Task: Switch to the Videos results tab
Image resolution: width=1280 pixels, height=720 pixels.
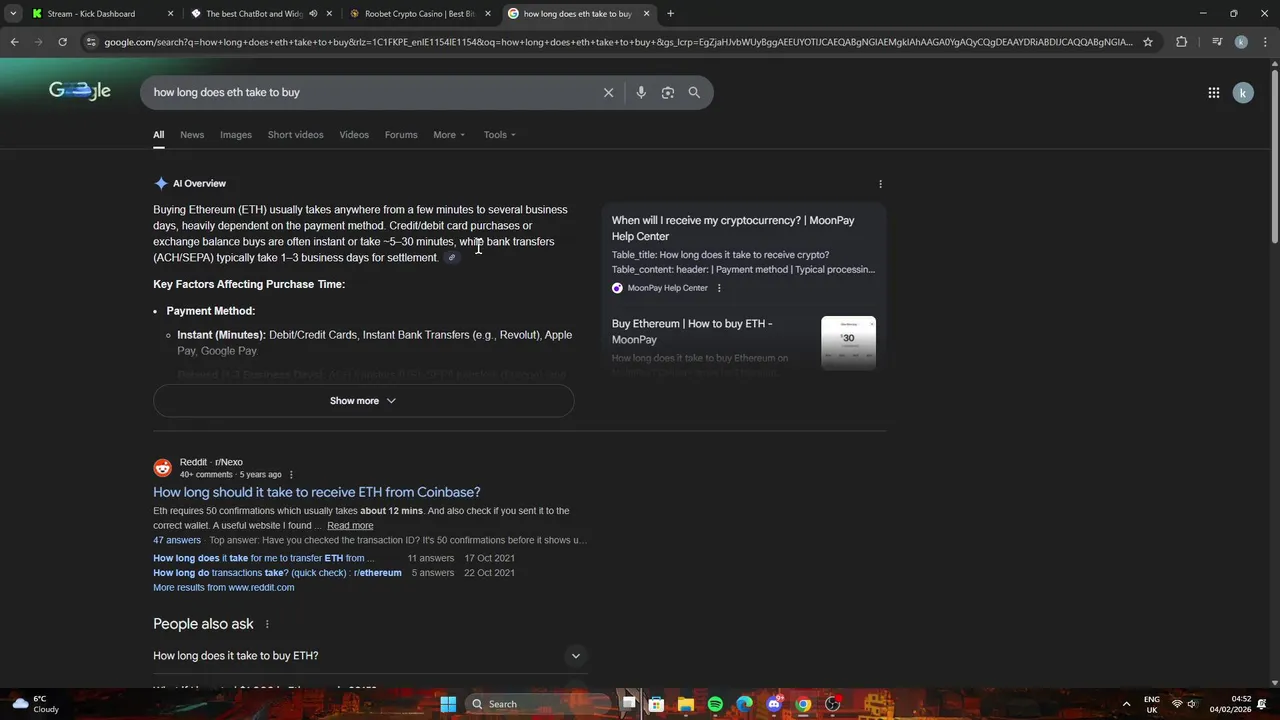Action: (x=354, y=135)
